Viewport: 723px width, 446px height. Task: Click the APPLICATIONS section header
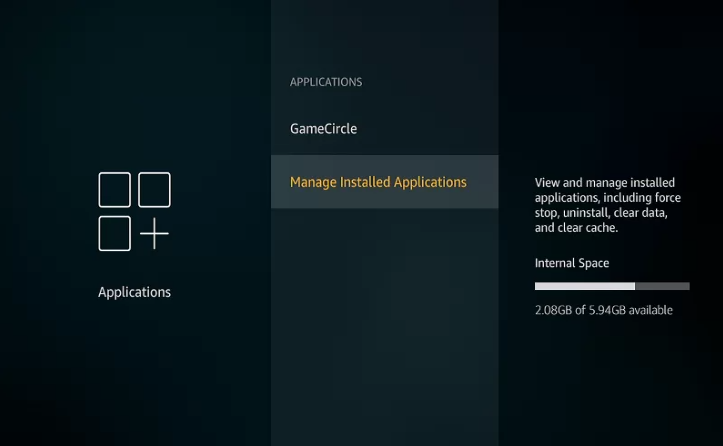click(x=326, y=82)
